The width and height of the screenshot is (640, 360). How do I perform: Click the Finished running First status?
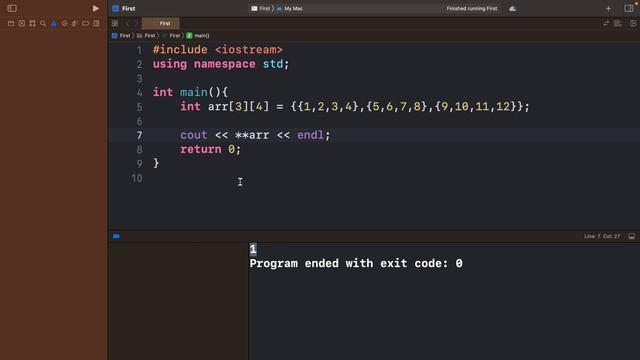click(x=471, y=8)
